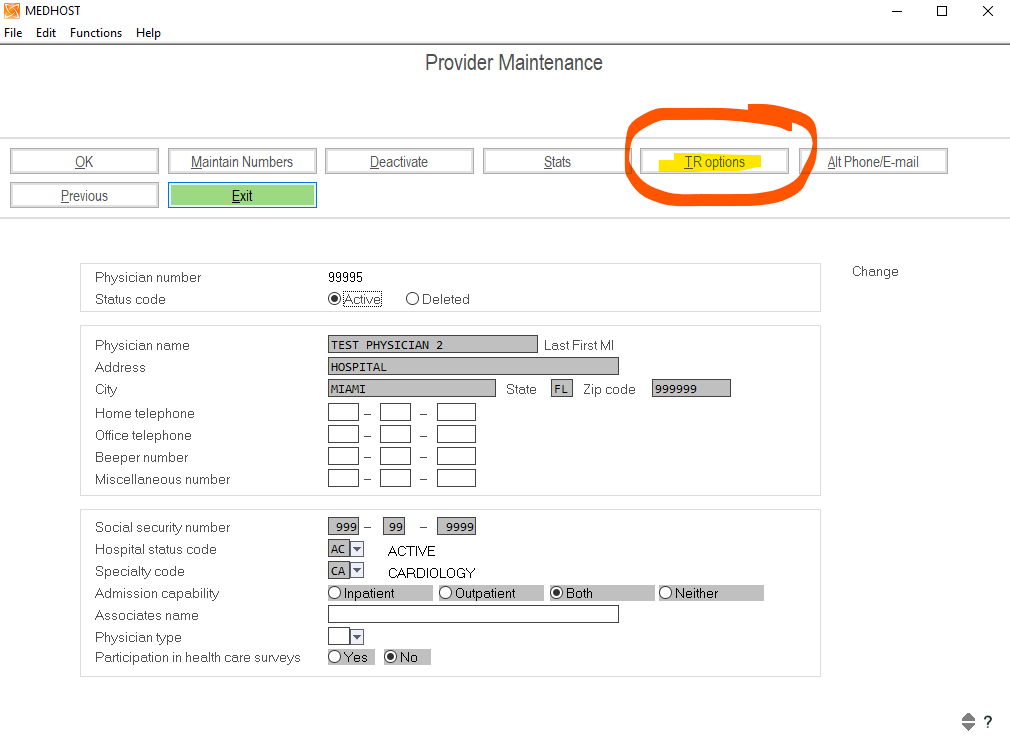Viewport: 1010px width, 739px height.
Task: Select Neither for admission capability
Action: pyautogui.click(x=666, y=593)
